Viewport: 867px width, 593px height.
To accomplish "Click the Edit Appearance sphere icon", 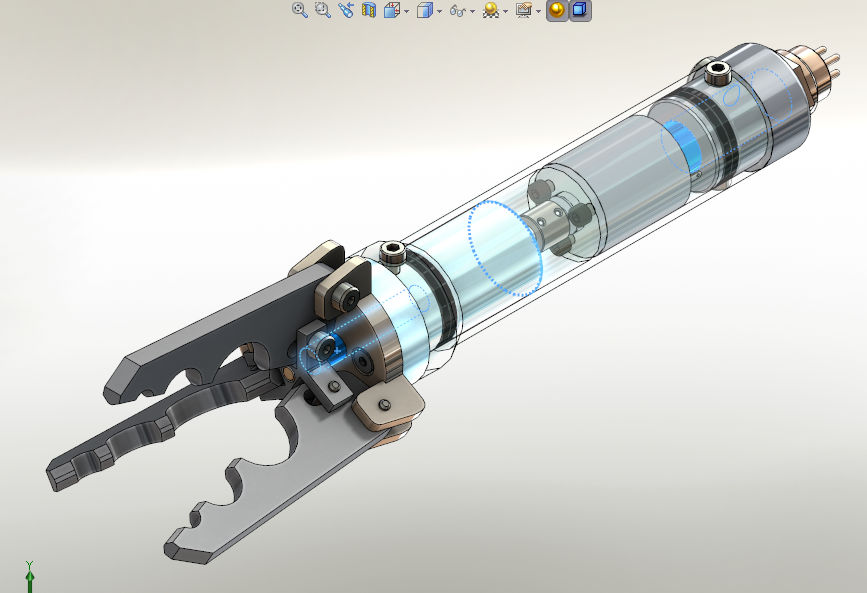I will pos(490,10).
